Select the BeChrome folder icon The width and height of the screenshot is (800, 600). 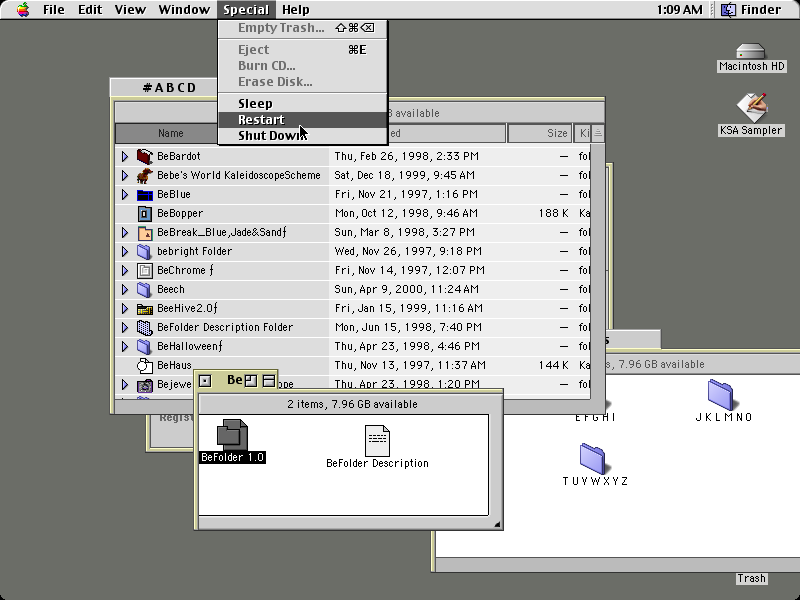tap(145, 270)
